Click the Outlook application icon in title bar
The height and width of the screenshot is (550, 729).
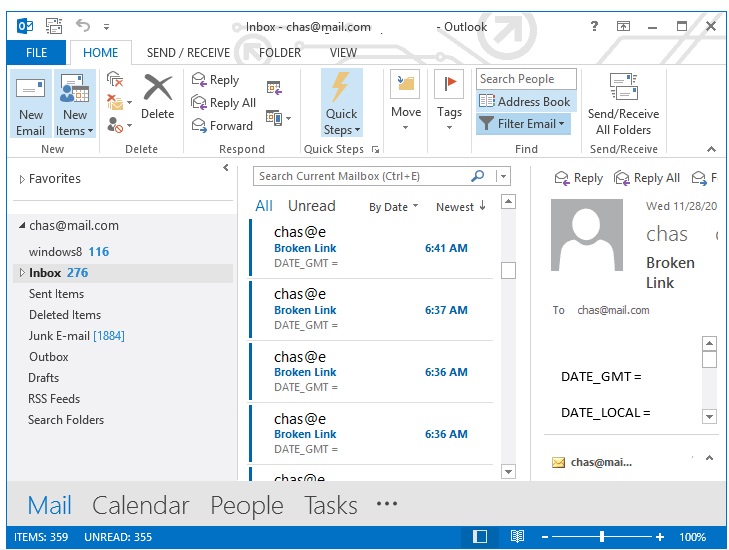pyautogui.click(x=25, y=26)
